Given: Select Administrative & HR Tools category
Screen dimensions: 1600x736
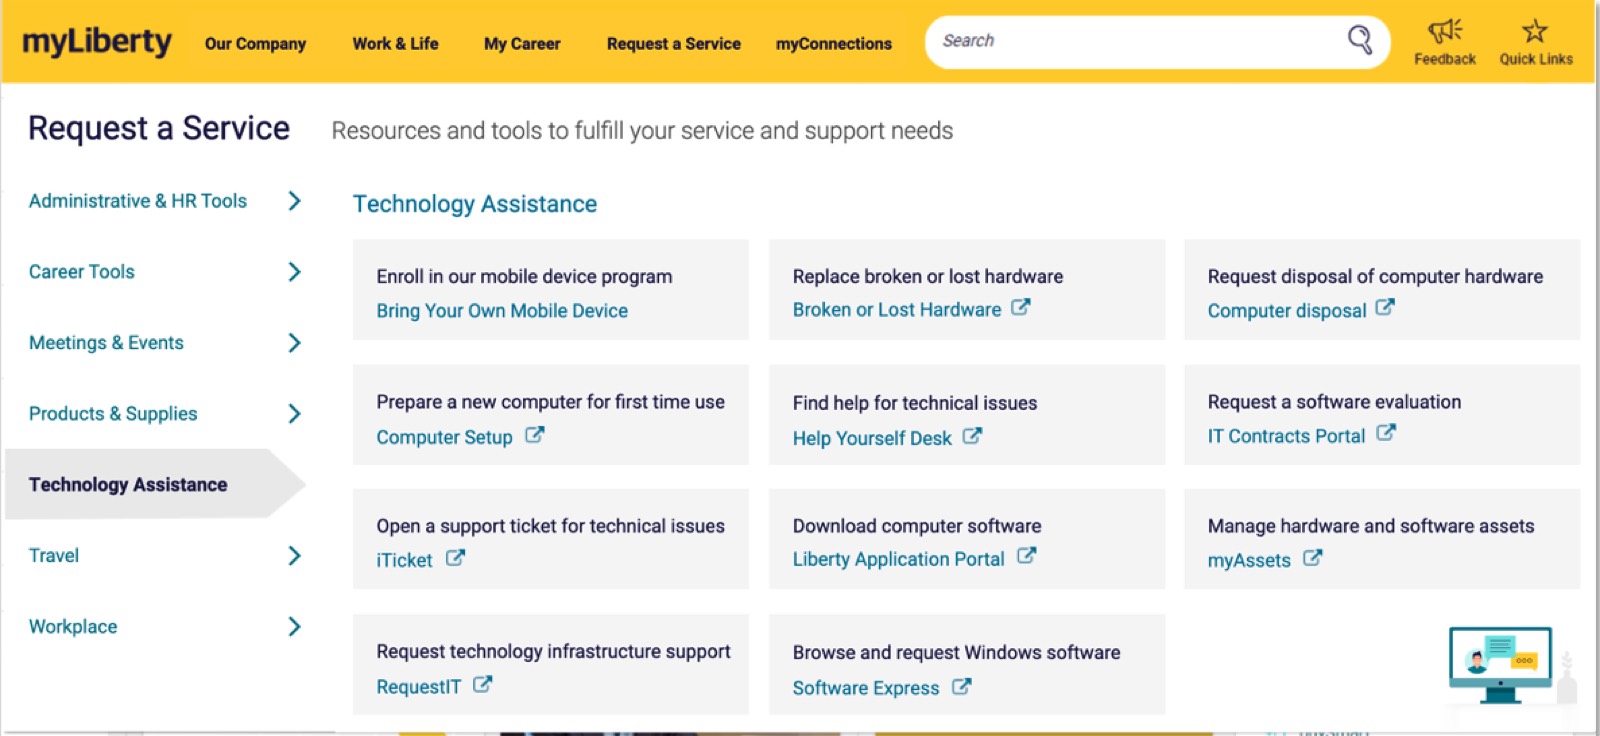Looking at the screenshot, I should tap(138, 201).
